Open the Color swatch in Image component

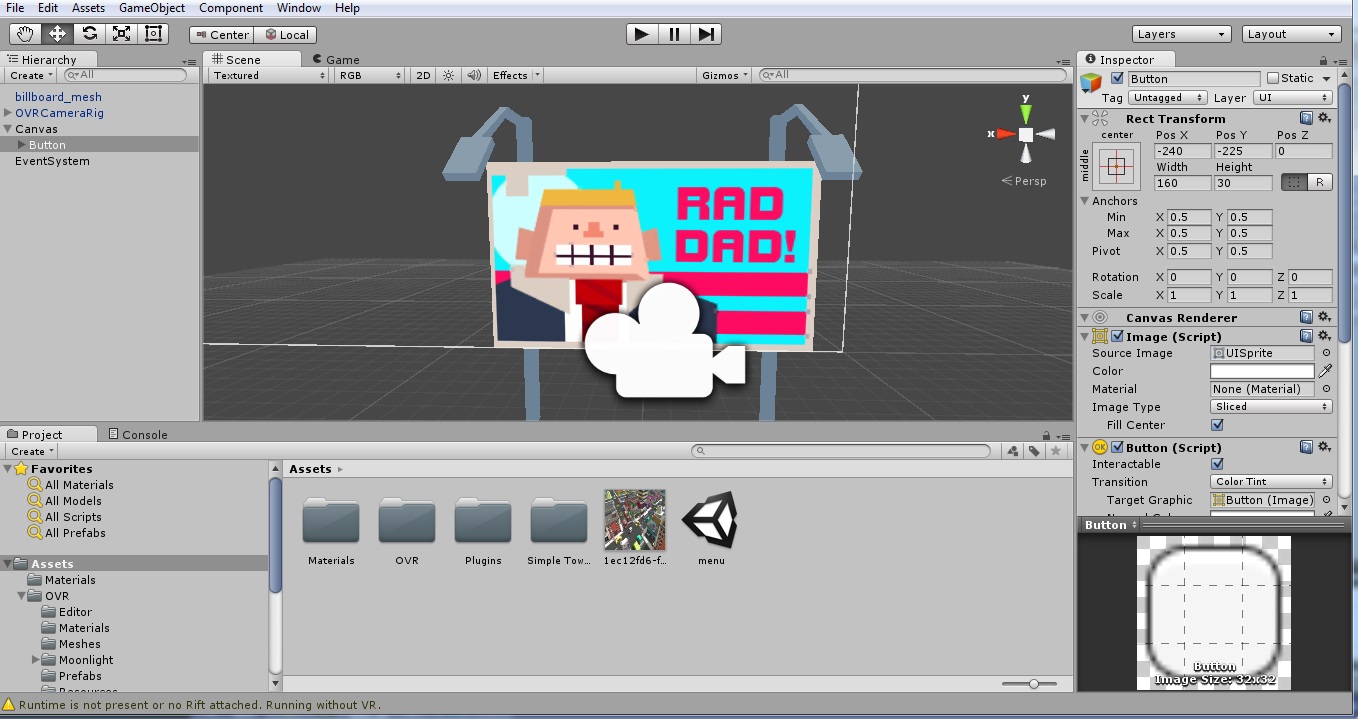1261,371
